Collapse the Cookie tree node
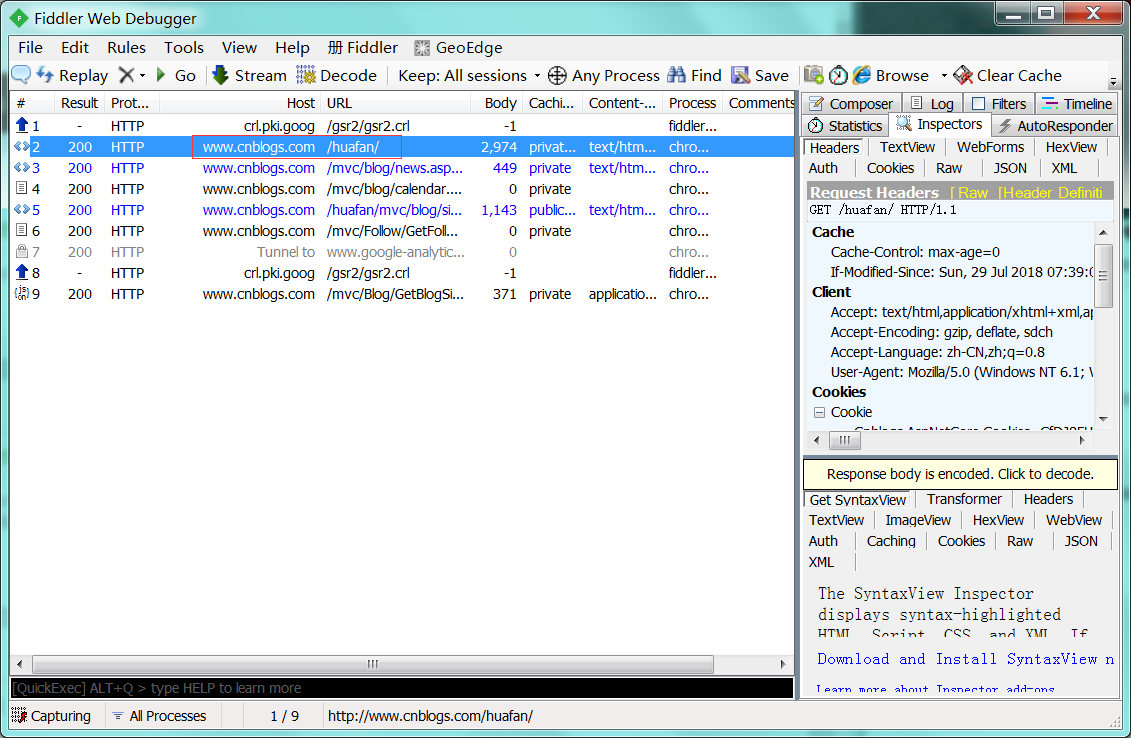The image size is (1131, 738). 819,413
